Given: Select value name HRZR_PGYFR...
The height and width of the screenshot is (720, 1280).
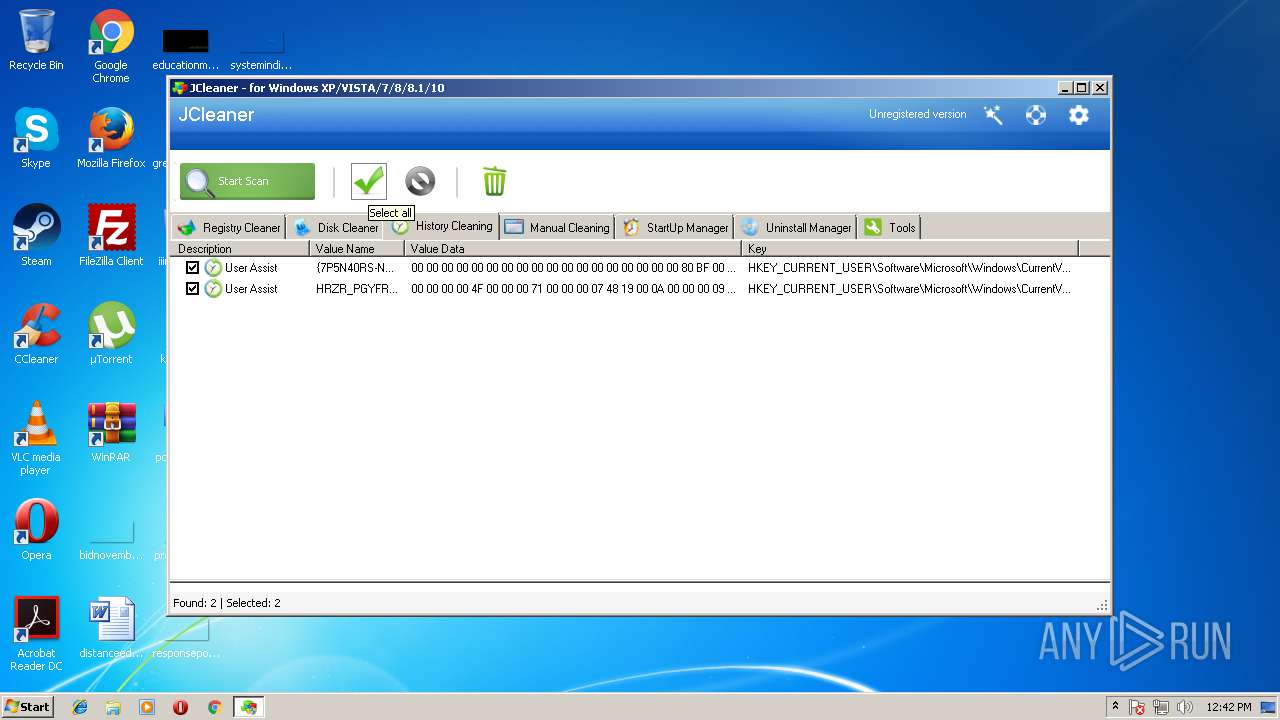Looking at the screenshot, I should pos(356,289).
